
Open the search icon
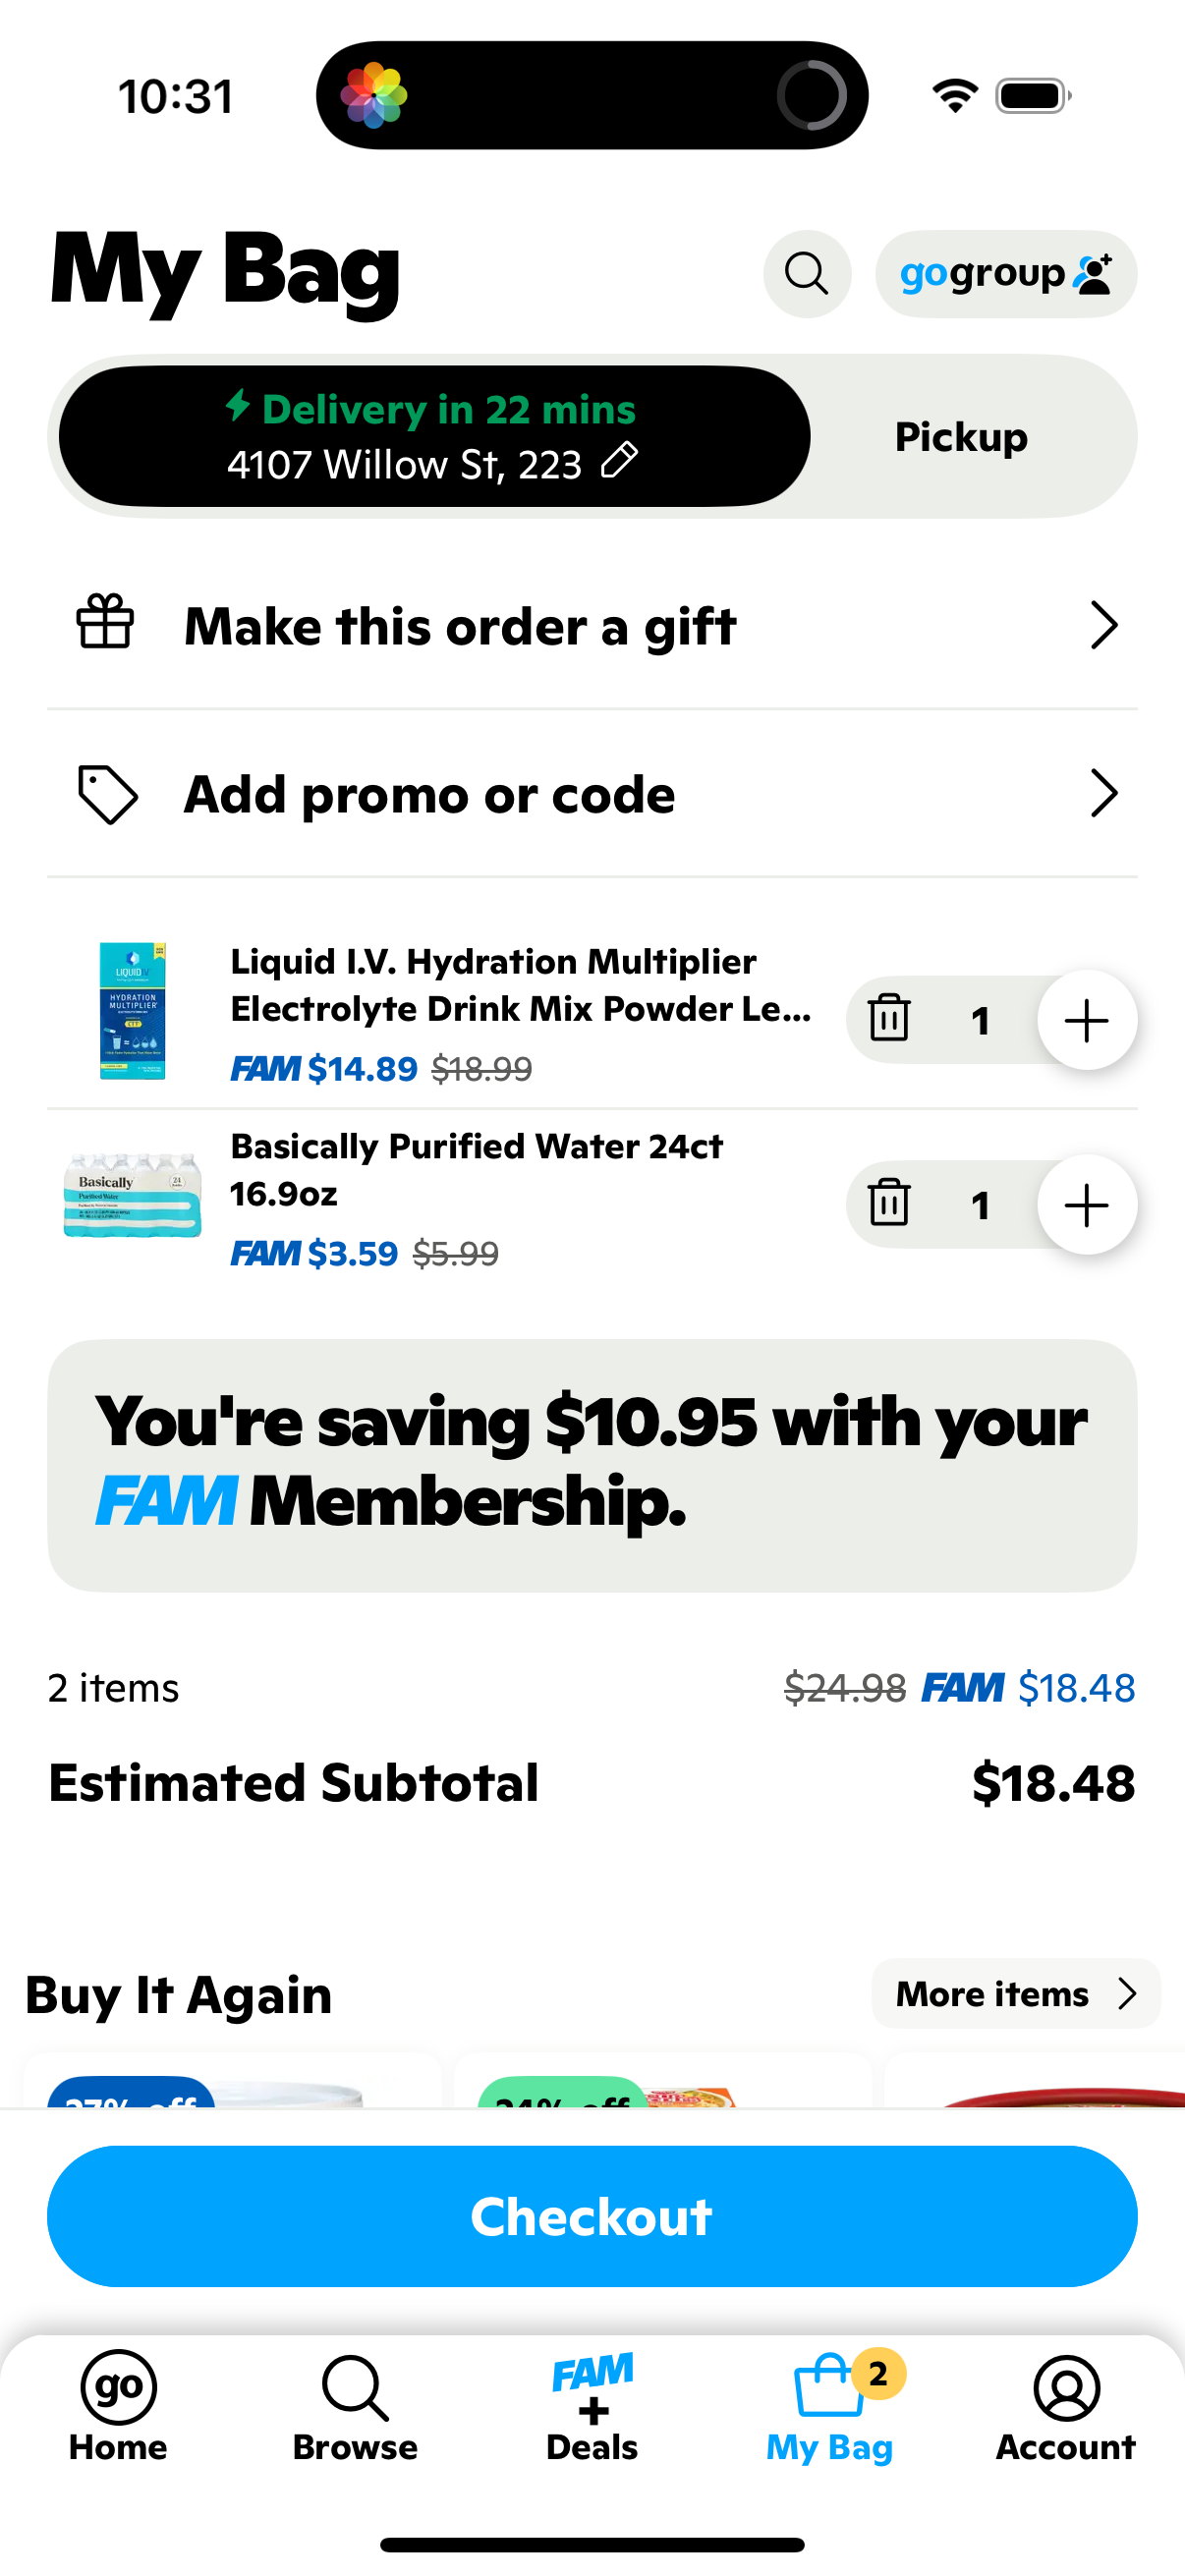806,274
